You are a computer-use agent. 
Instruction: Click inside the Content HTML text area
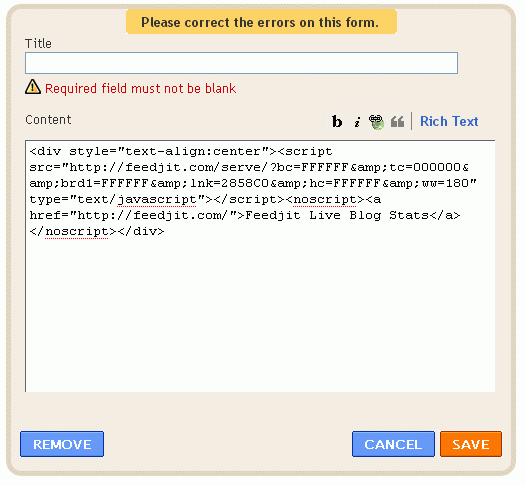[x=260, y=266]
